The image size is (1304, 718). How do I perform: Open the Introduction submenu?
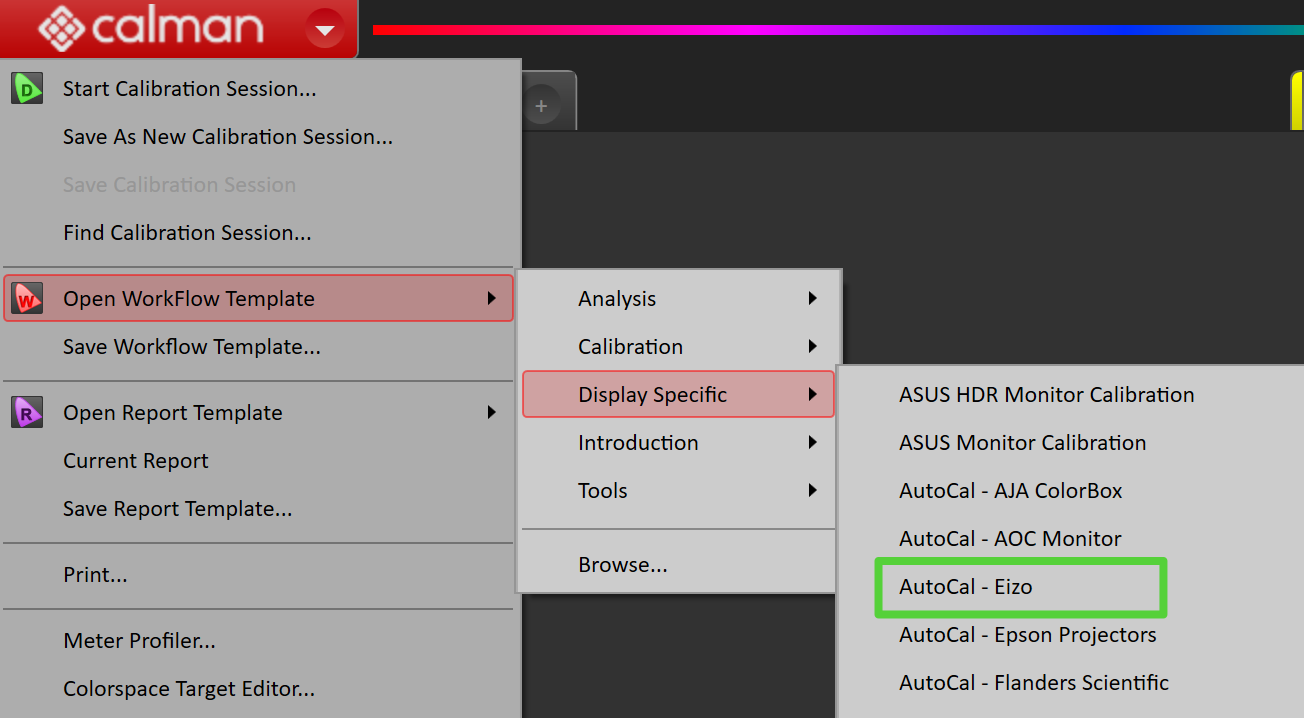638,443
